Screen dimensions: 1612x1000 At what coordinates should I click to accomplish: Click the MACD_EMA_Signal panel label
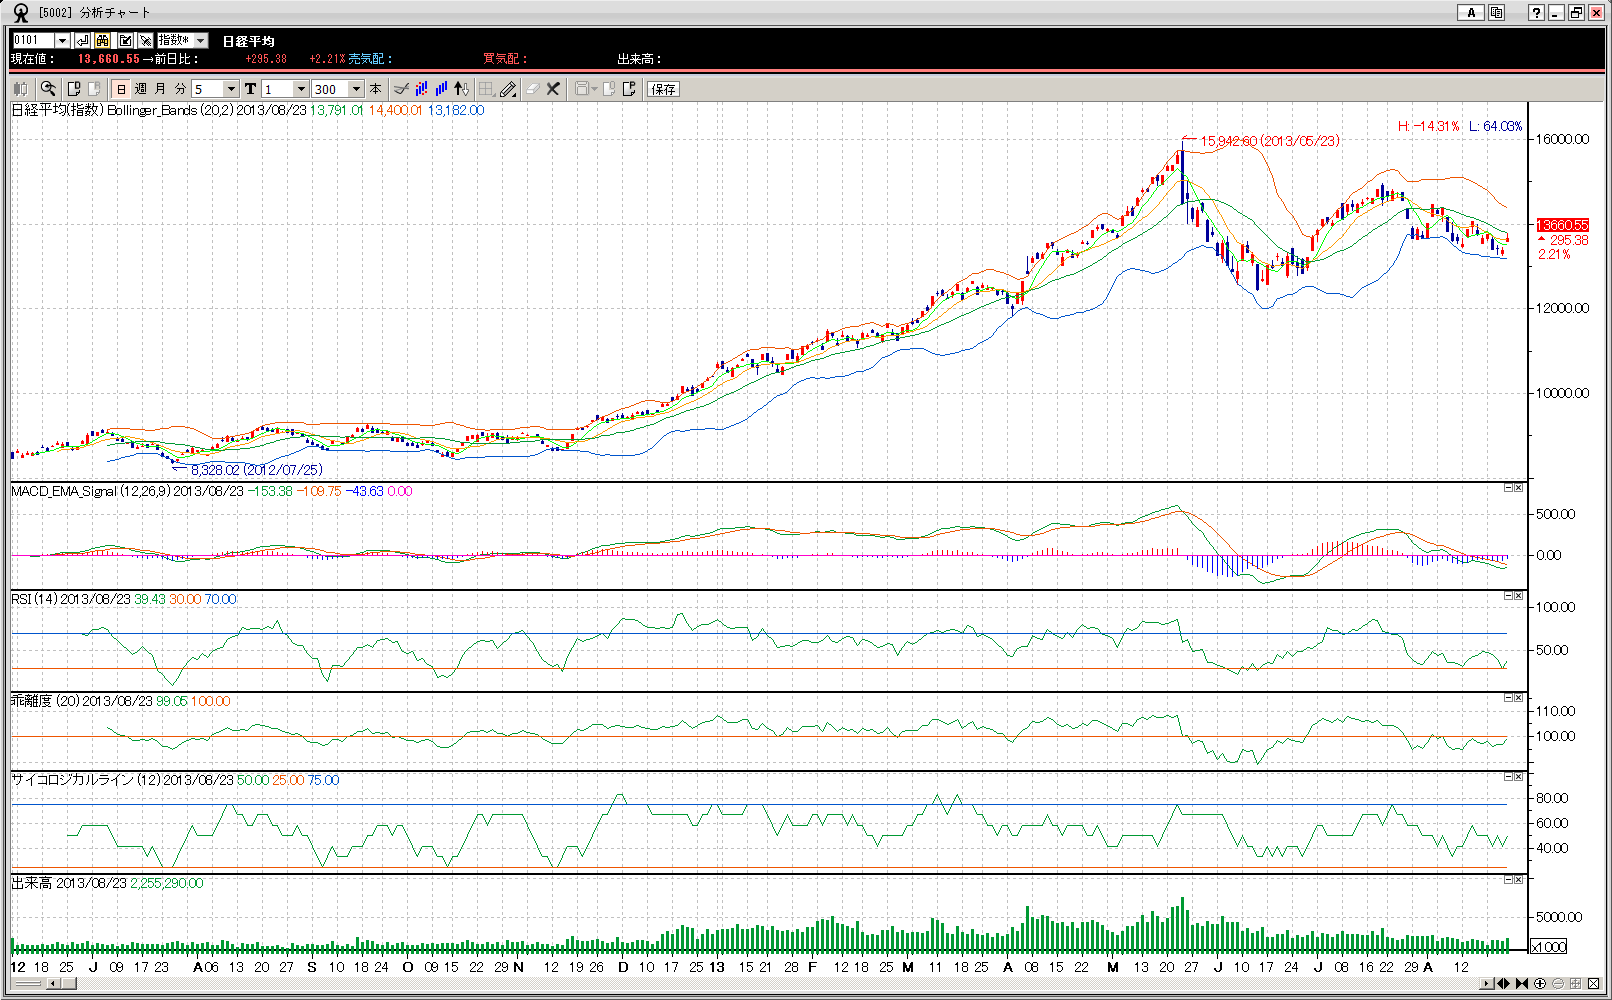coord(90,491)
